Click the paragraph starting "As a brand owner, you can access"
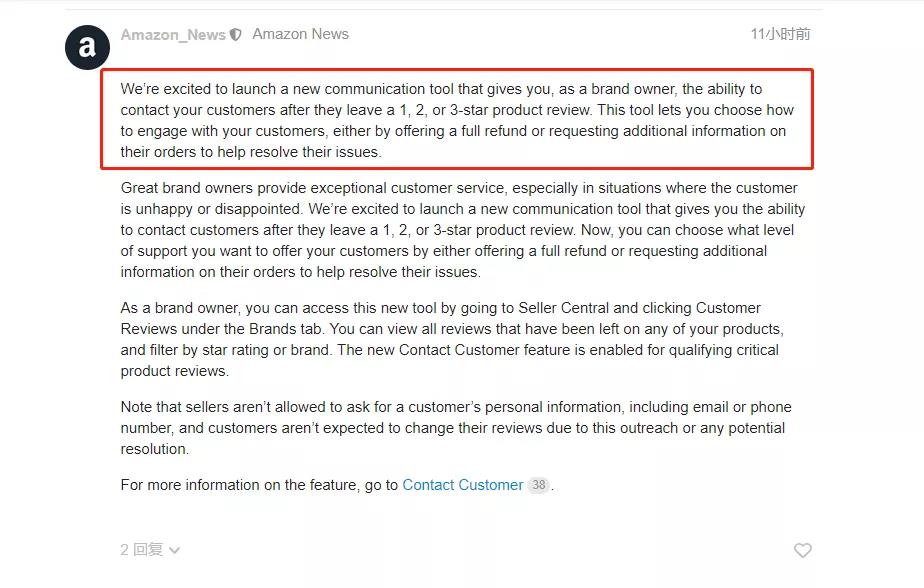Viewport: 924px width, 588px height. click(452, 339)
